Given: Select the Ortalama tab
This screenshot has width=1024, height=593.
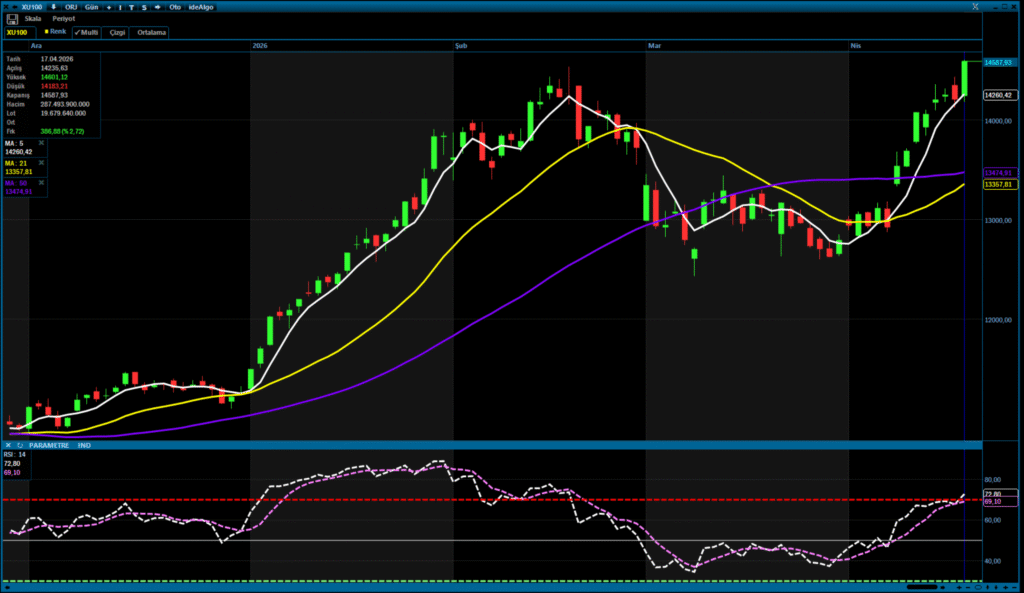Looking at the screenshot, I should click(151, 32).
